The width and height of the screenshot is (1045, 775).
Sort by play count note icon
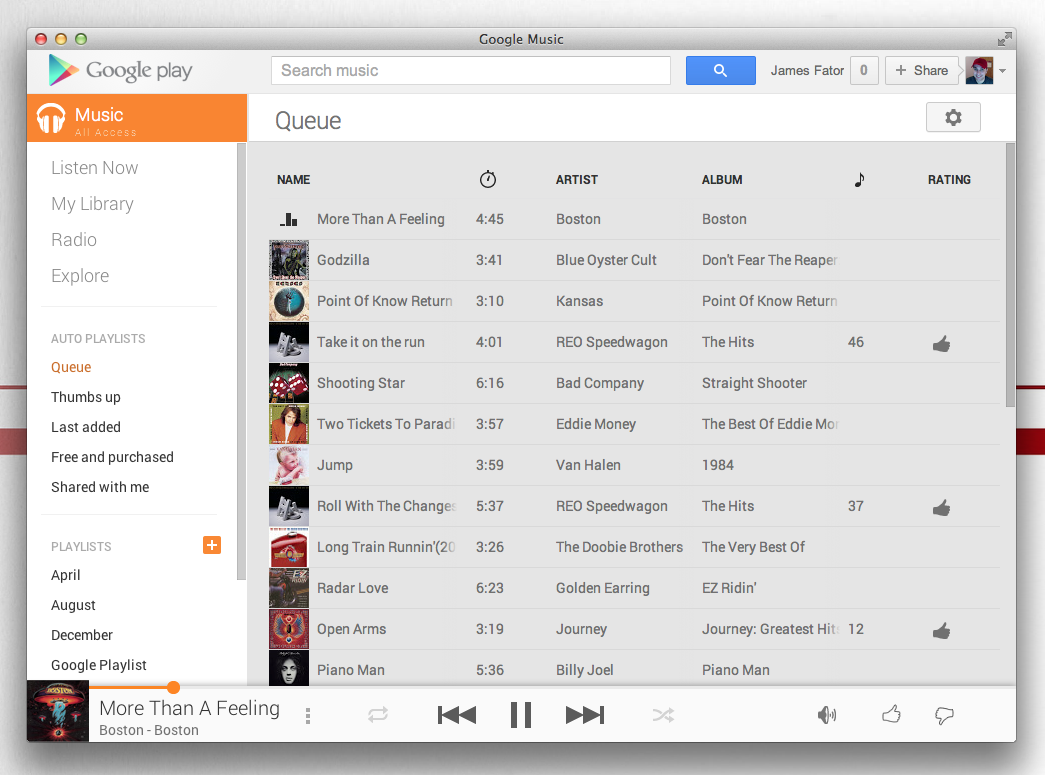tap(860, 179)
